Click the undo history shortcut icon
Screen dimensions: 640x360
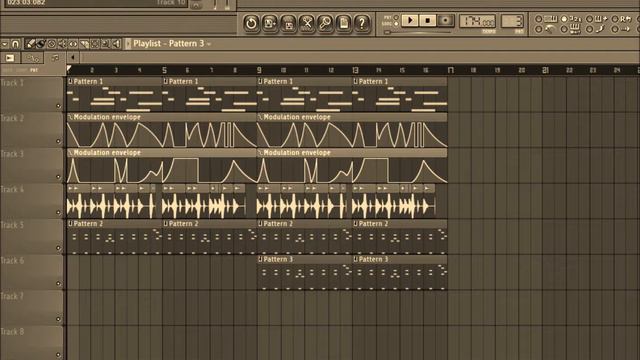251,23
